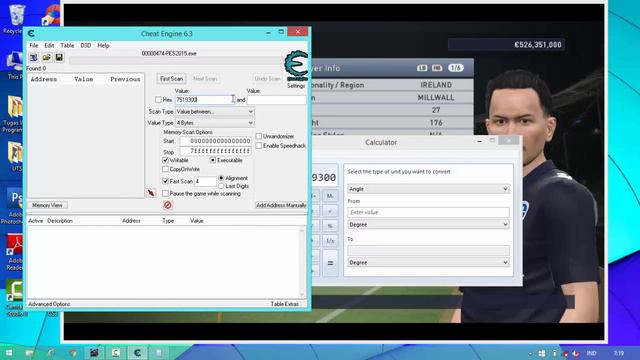Click the video clapperboard taskbar icon
This screenshot has width=640, height=360.
point(94,353)
